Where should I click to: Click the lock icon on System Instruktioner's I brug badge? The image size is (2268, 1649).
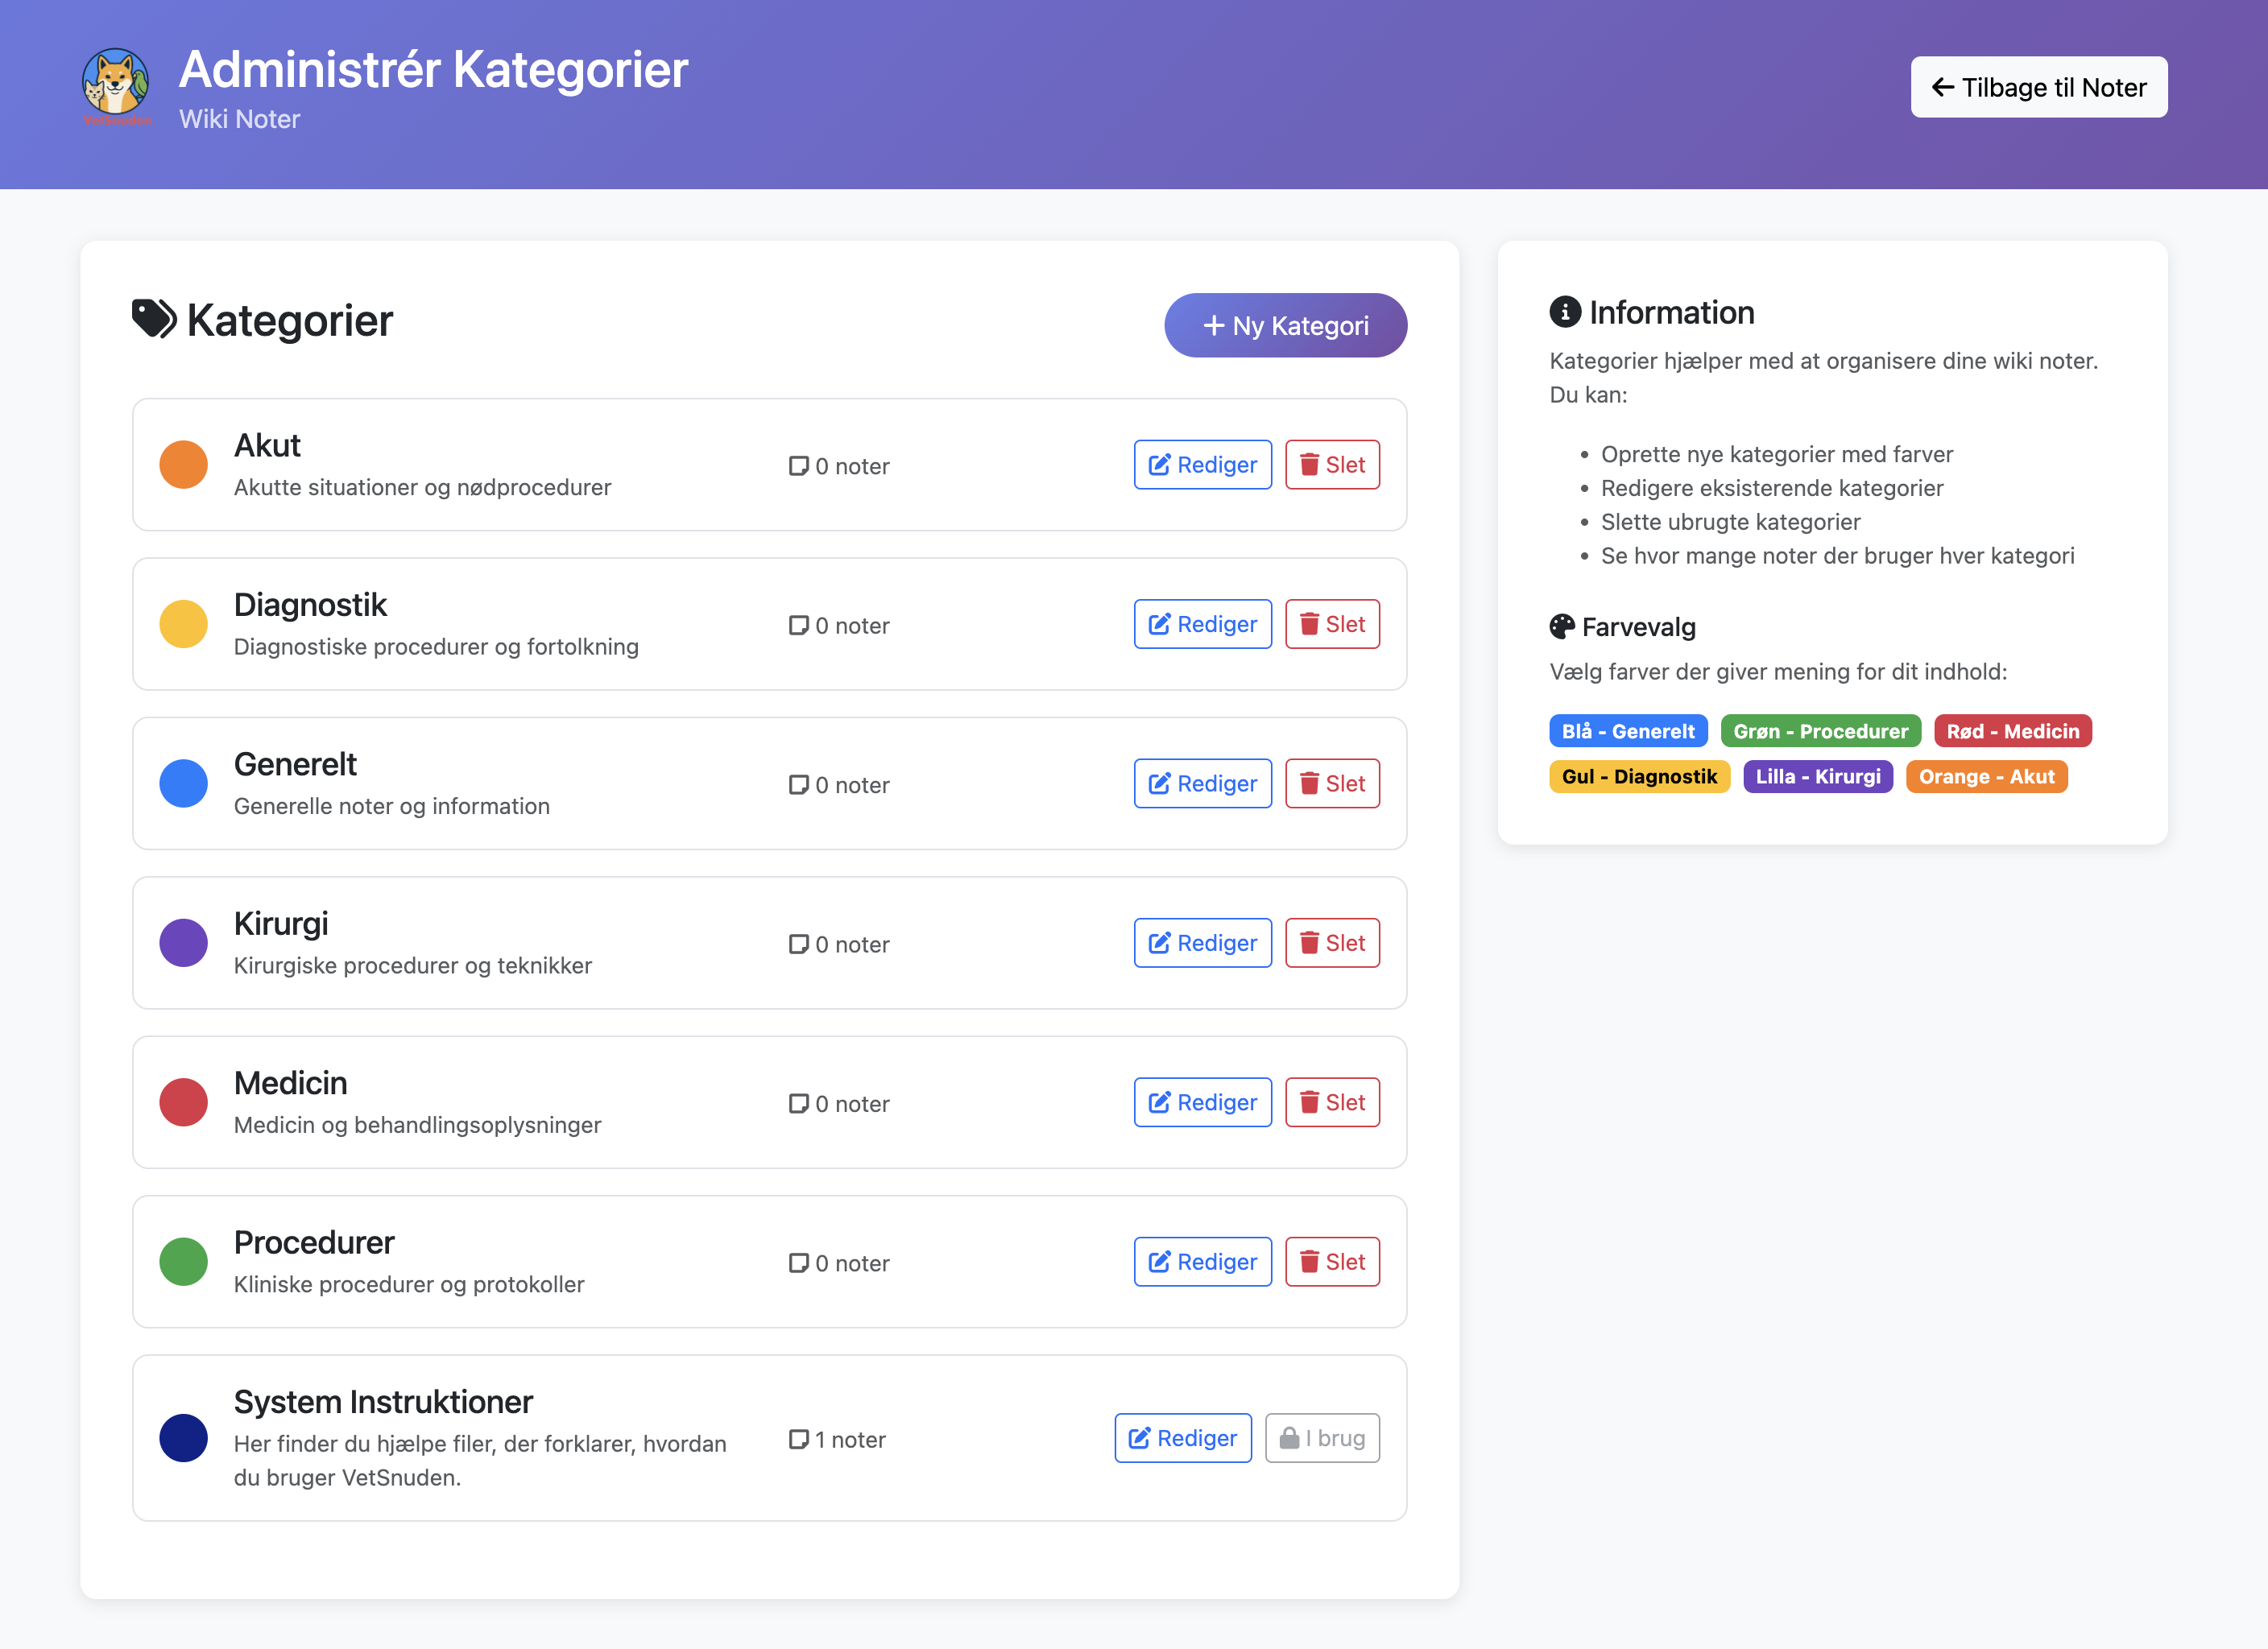click(1290, 1438)
